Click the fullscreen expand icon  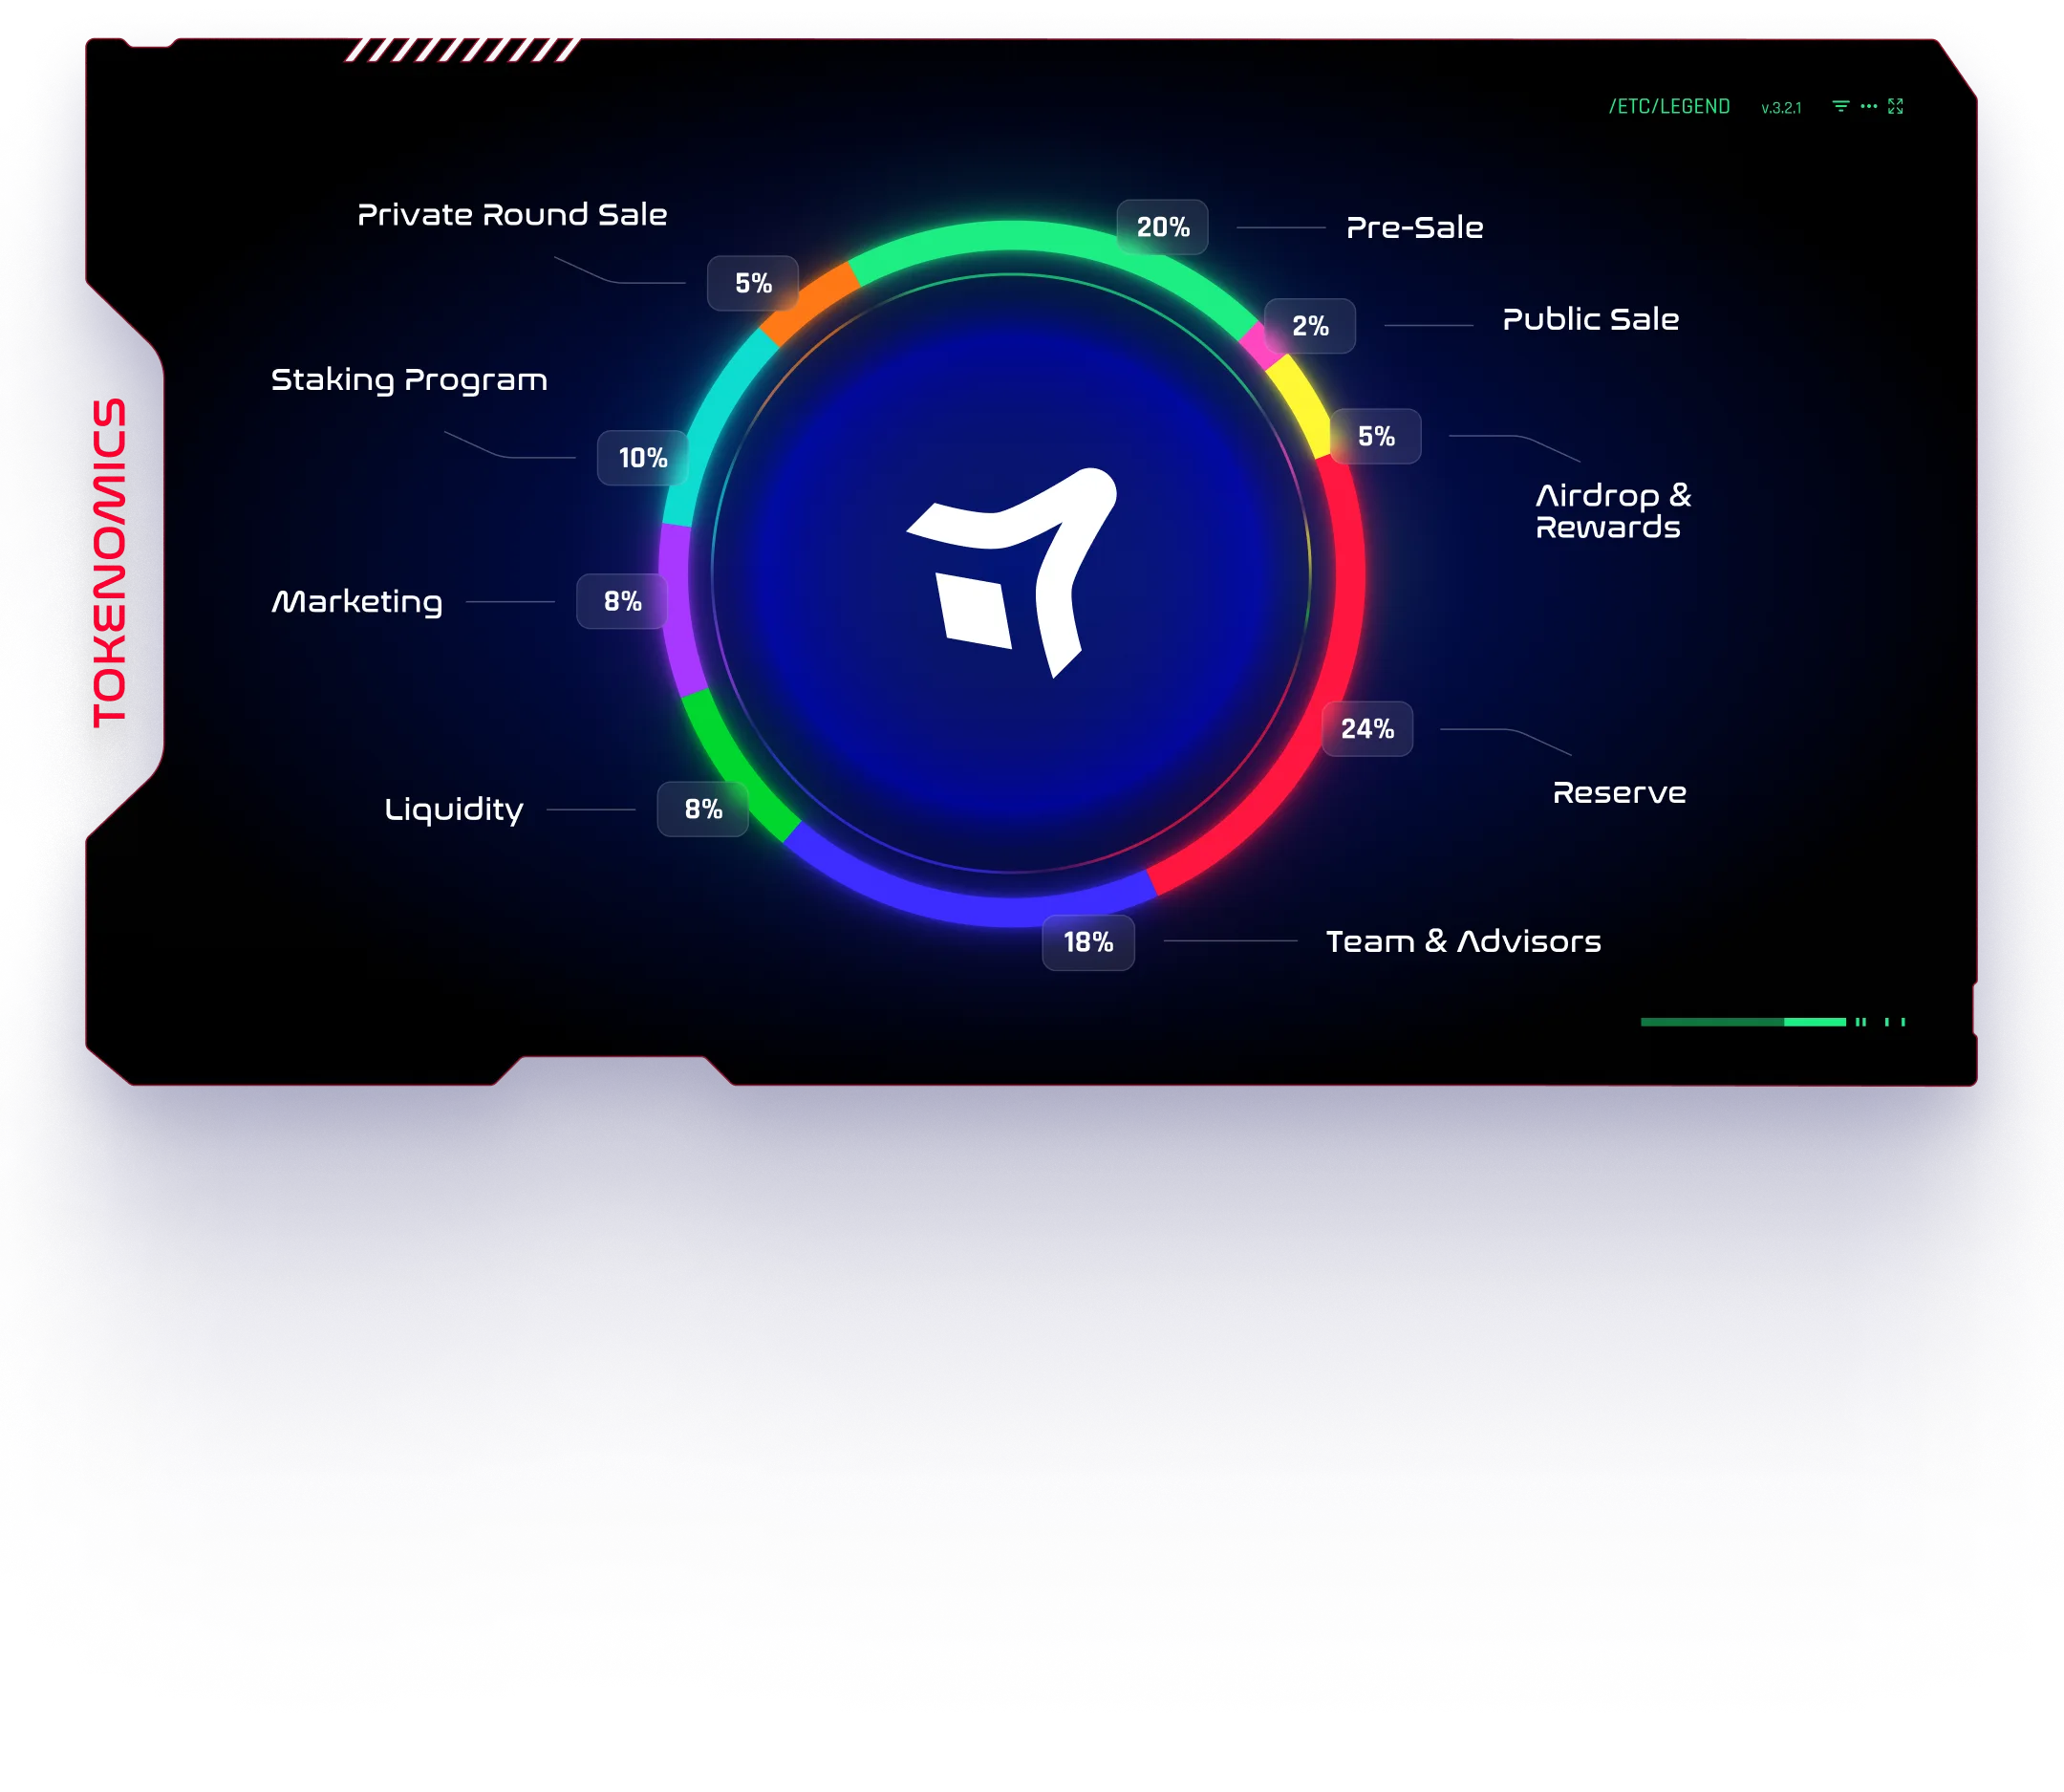1895,106
